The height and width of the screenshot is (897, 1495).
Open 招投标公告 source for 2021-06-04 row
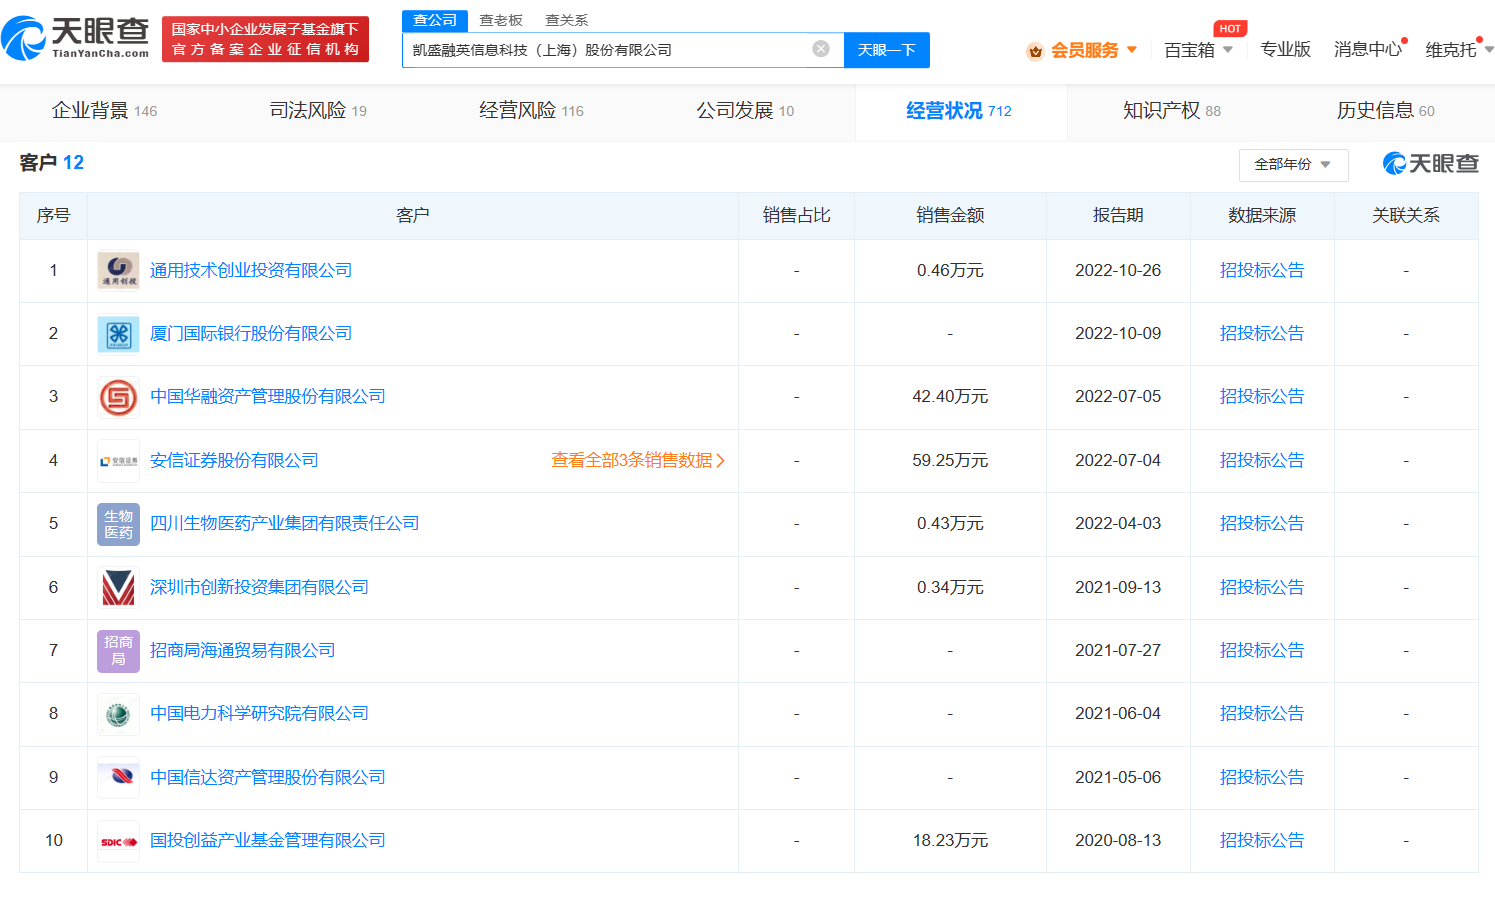click(x=1262, y=713)
